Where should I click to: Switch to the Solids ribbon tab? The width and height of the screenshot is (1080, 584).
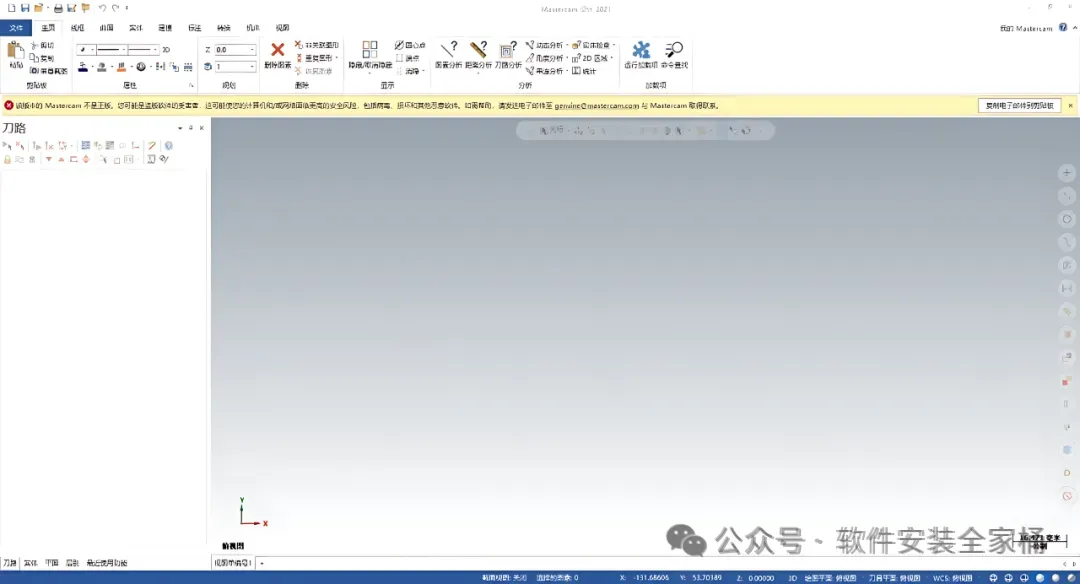136,28
